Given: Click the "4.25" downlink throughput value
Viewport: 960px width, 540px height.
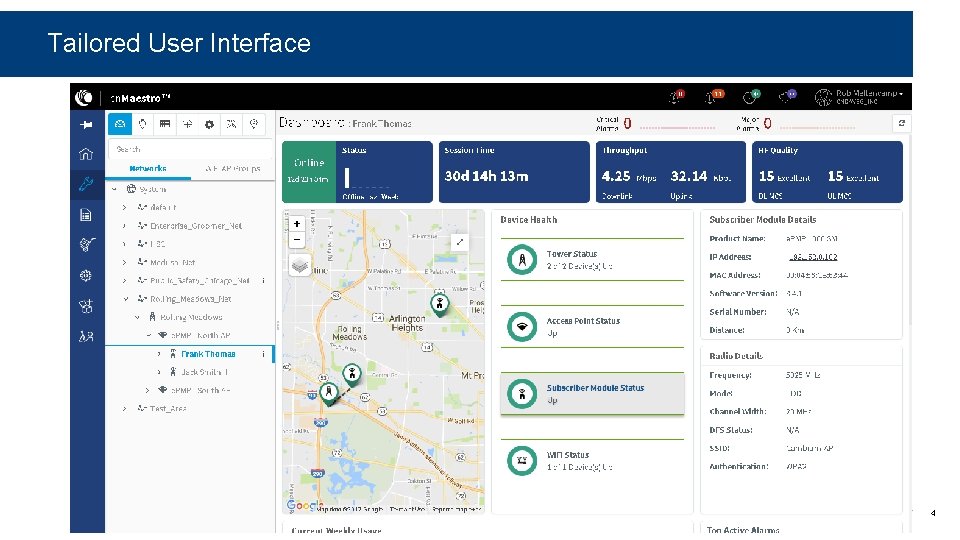Looking at the screenshot, I should [x=616, y=176].
